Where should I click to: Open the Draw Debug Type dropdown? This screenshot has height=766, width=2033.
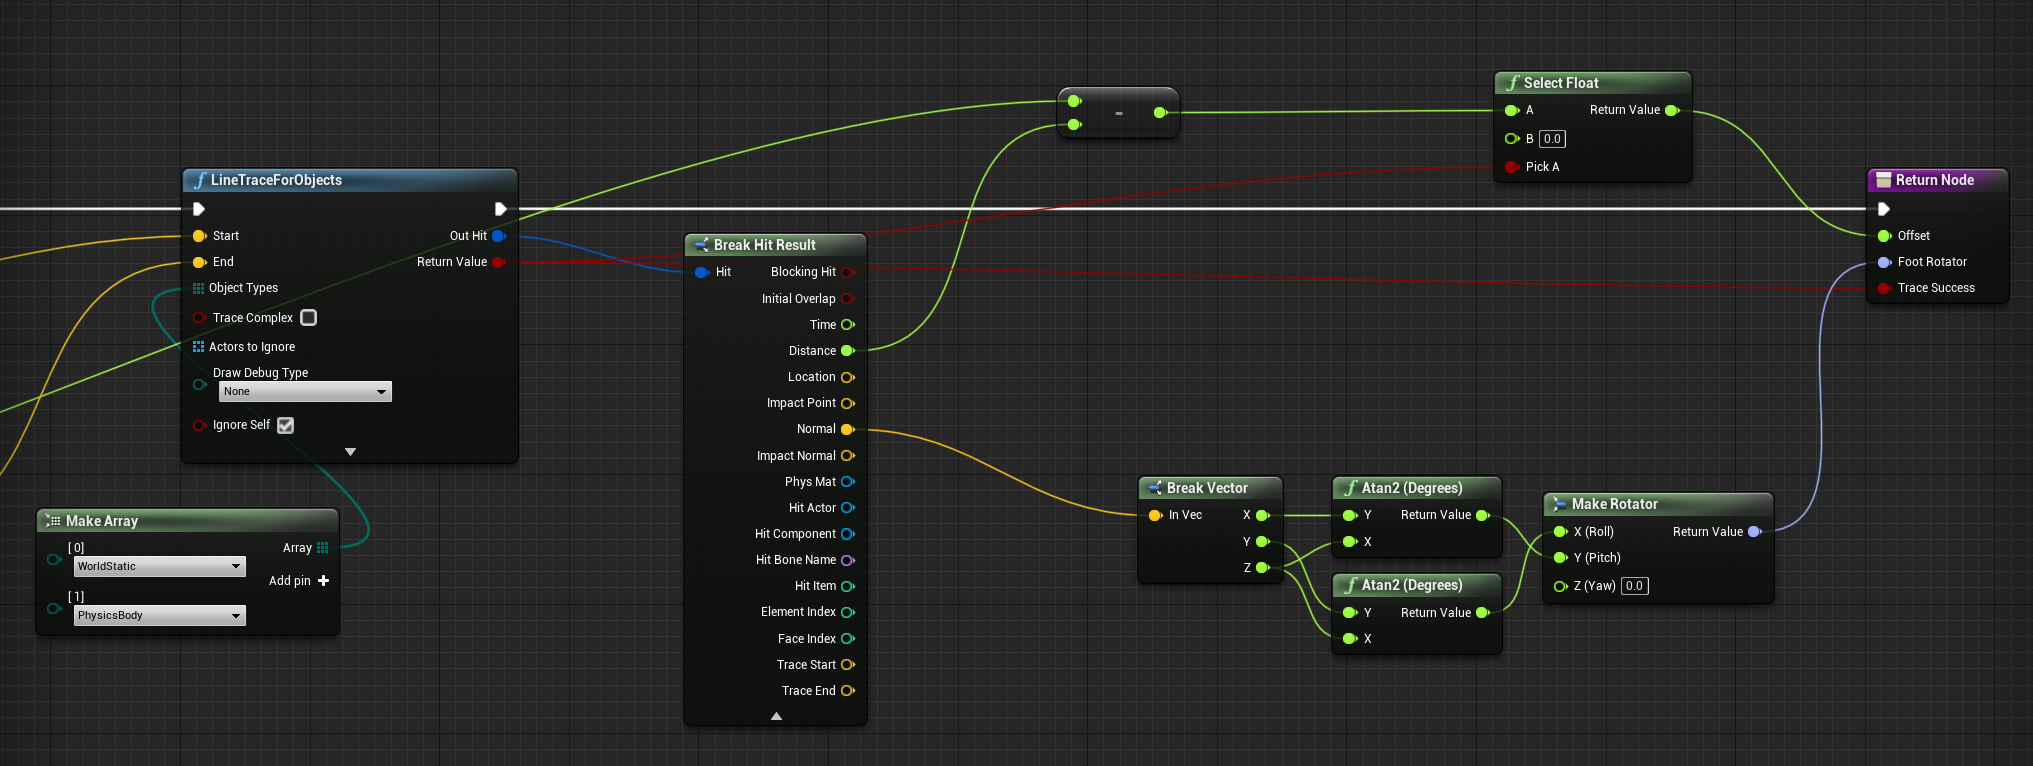tap(306, 392)
